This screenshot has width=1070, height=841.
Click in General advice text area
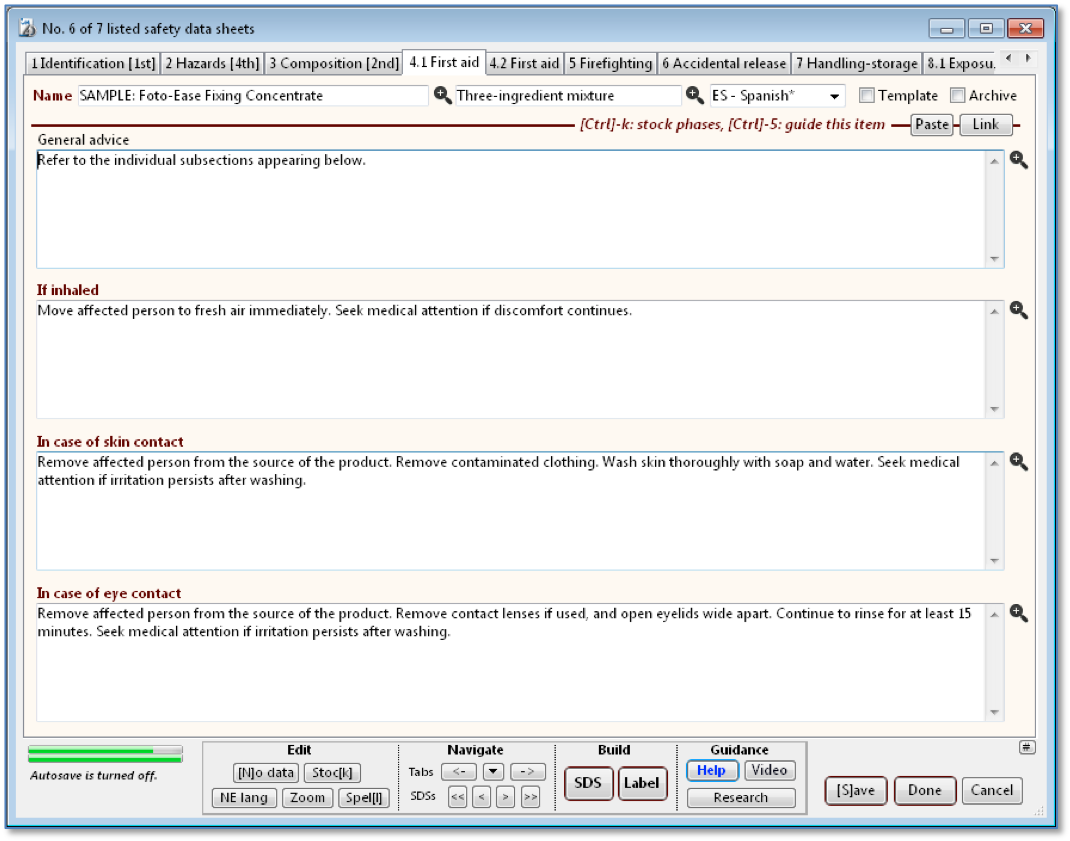(x=510, y=209)
